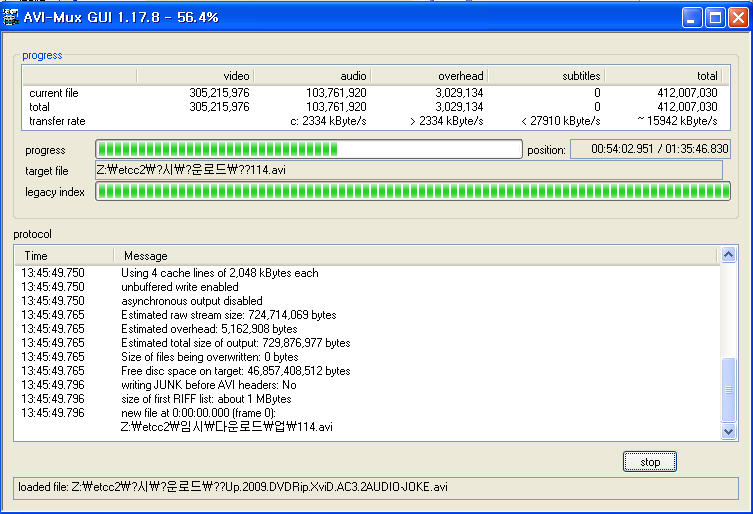The height and width of the screenshot is (514, 753).
Task: Stop the muxing process
Action: click(650, 462)
